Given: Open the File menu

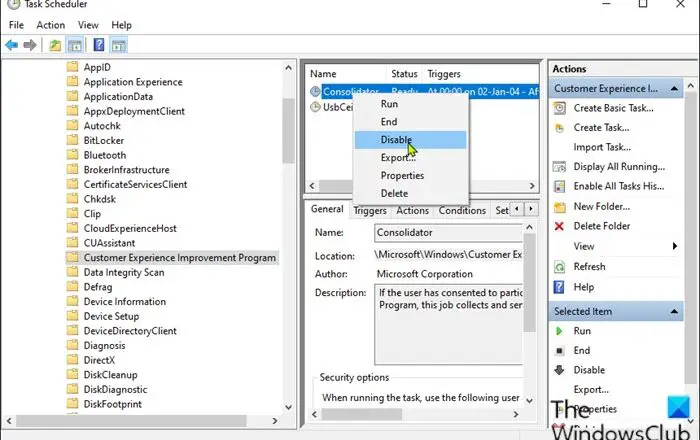Looking at the screenshot, I should pos(16,25).
